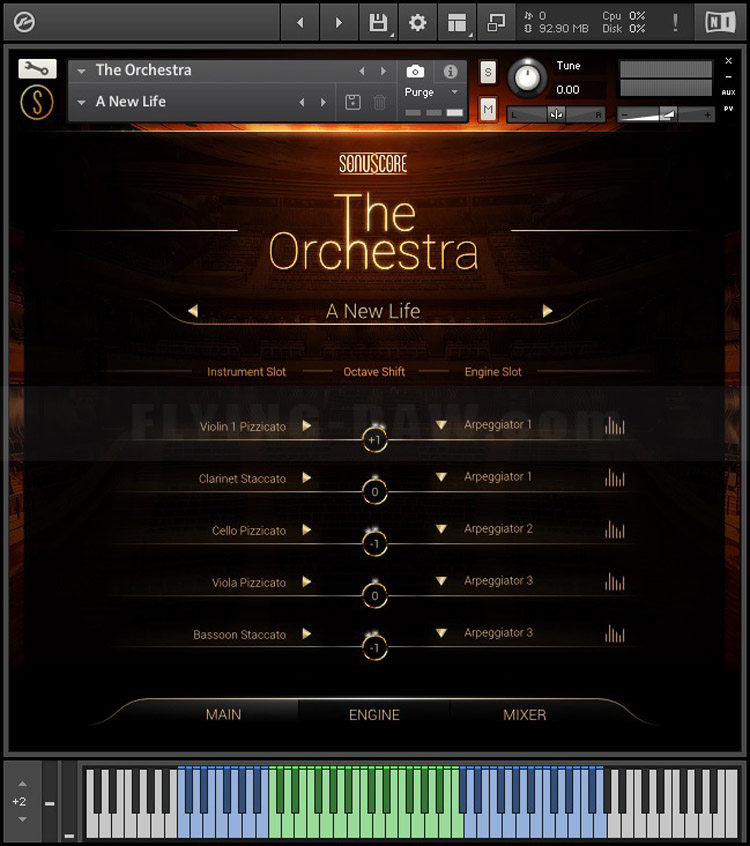Show the instrument info icon
Image resolution: width=750 pixels, height=846 pixels.
click(451, 71)
